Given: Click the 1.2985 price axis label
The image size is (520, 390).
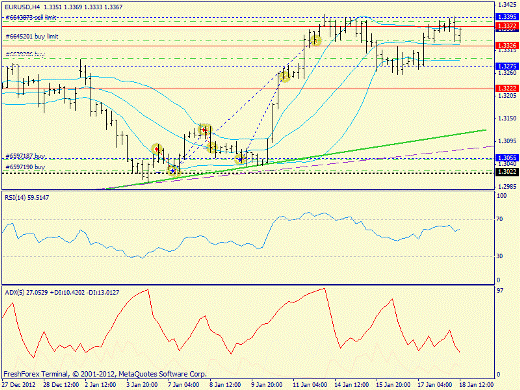Looking at the screenshot, I should pyautogui.click(x=507, y=186).
